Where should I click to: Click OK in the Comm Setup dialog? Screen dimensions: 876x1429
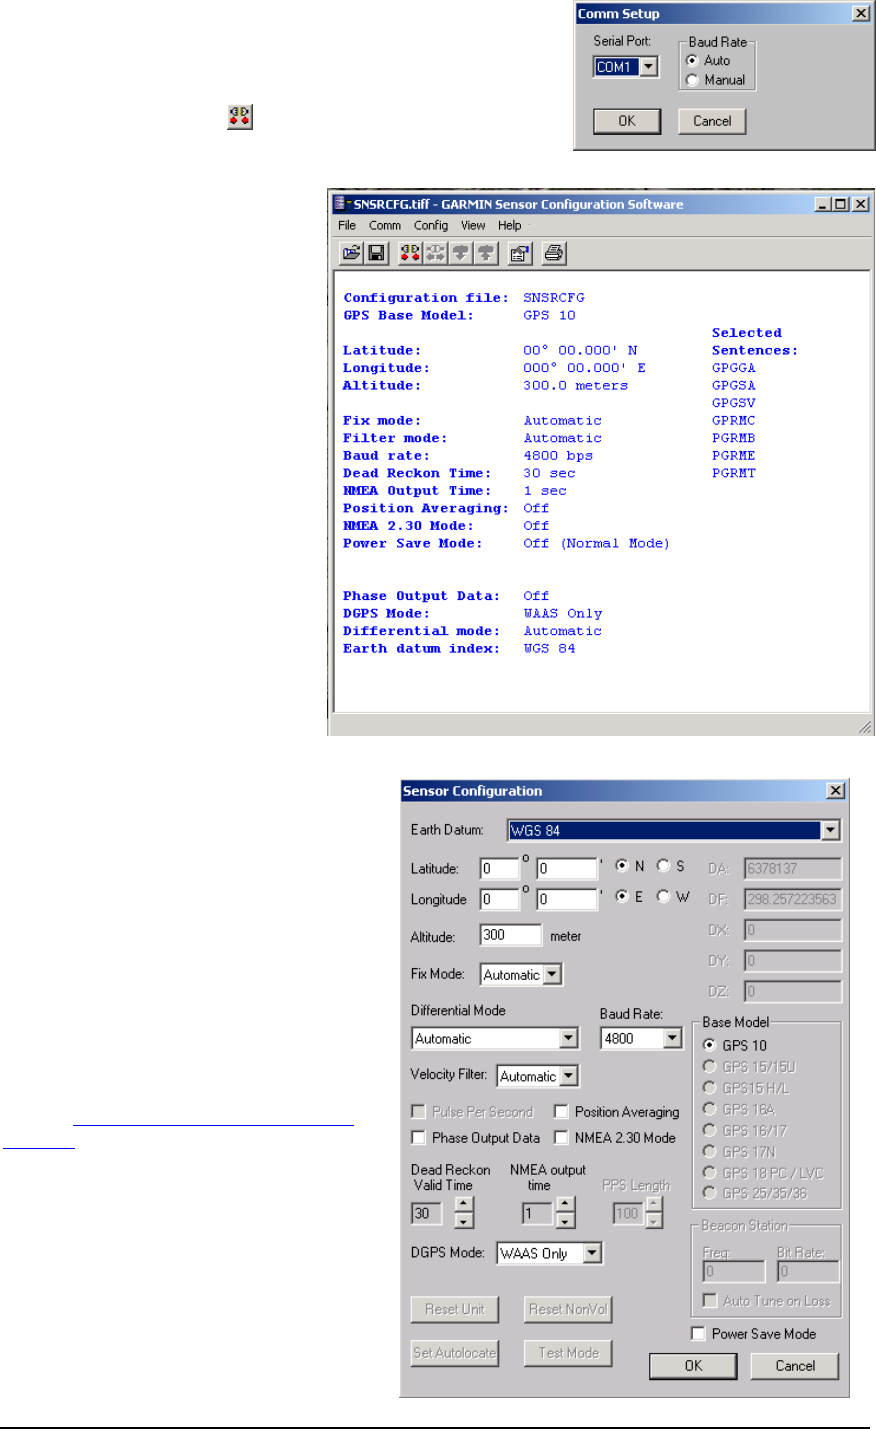pos(627,121)
